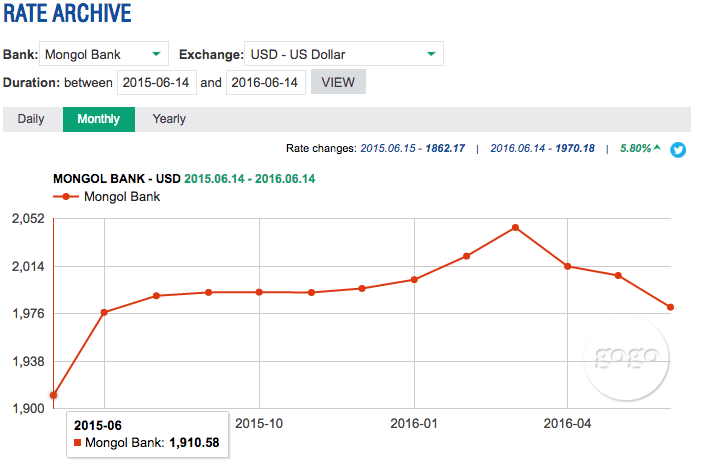The image size is (701, 470).
Task: Toggle Mongol Bank legend series marker
Action: 66,197
